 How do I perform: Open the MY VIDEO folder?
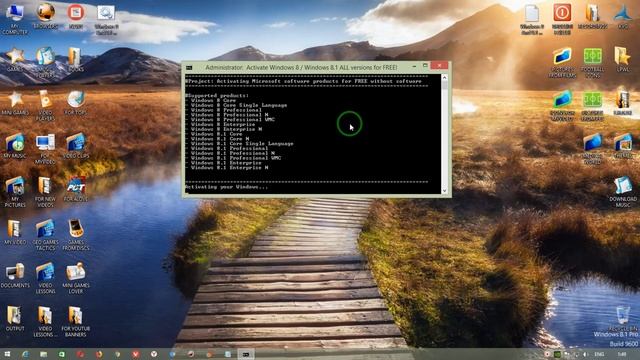[x=15, y=233]
